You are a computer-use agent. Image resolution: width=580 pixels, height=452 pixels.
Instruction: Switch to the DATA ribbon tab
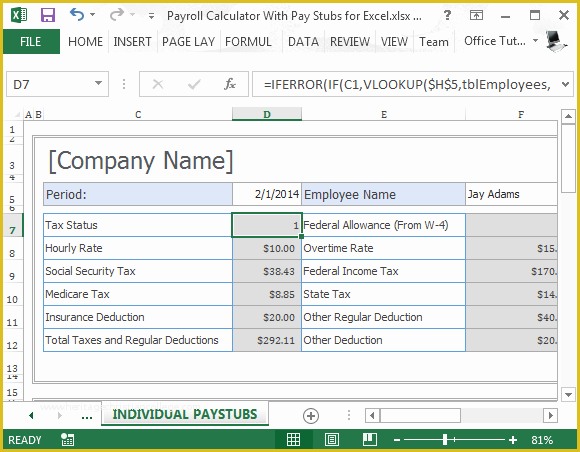303,41
